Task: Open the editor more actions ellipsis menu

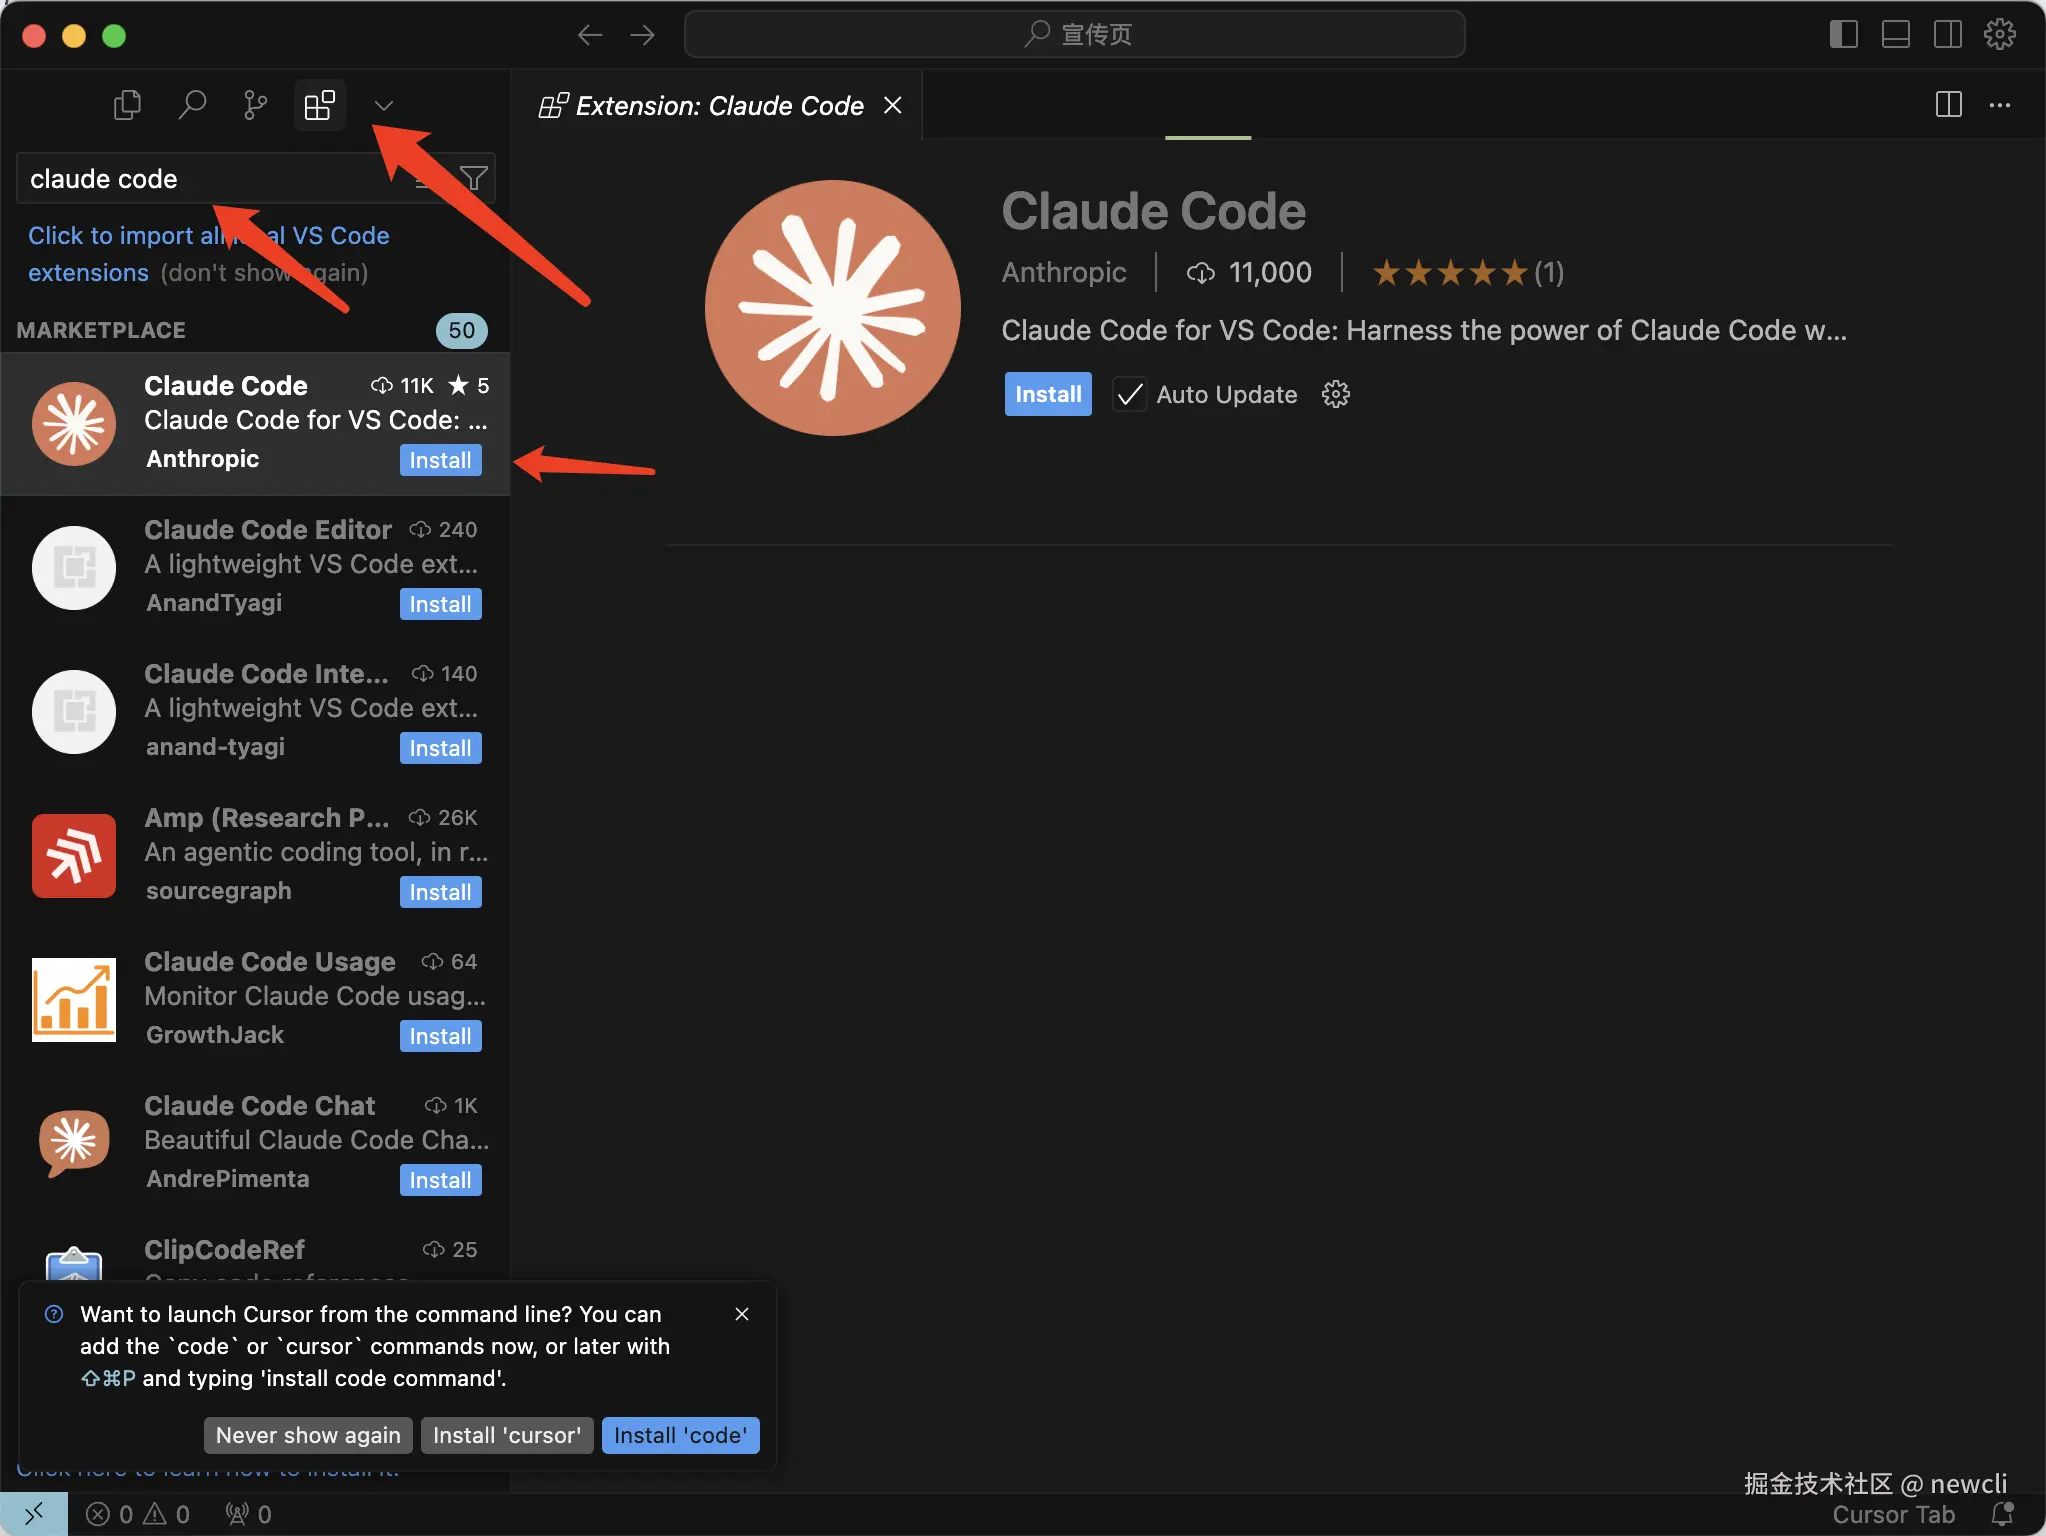Action: 2000,105
